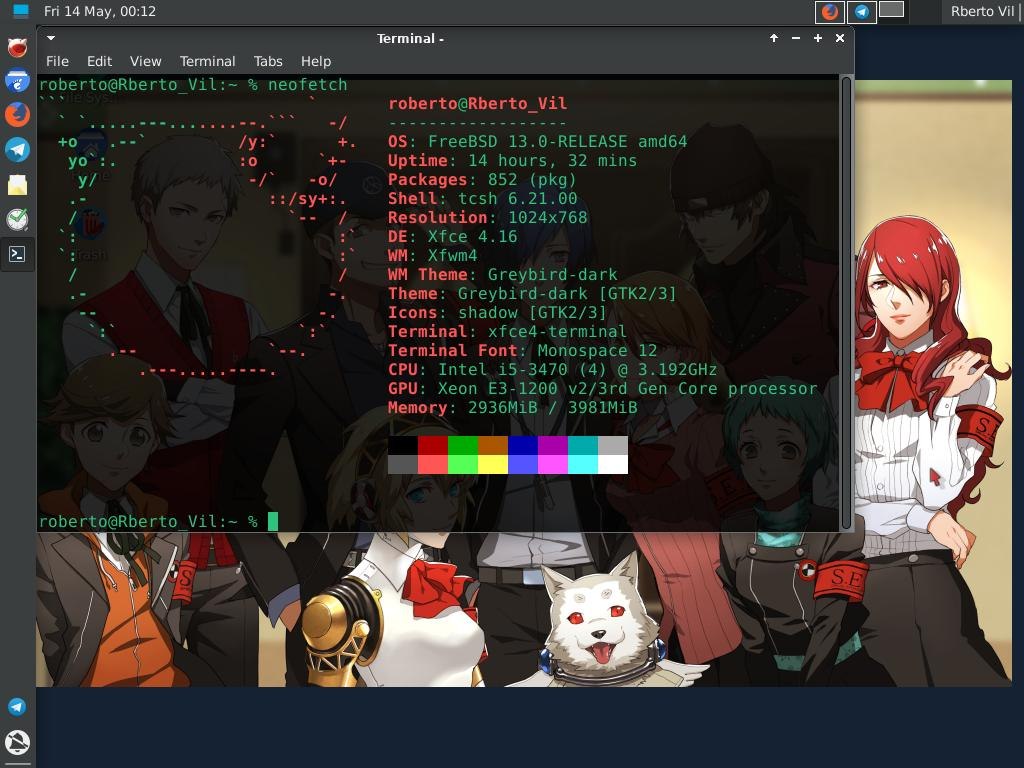Click the green cursor at the terminal prompt

click(x=273, y=521)
